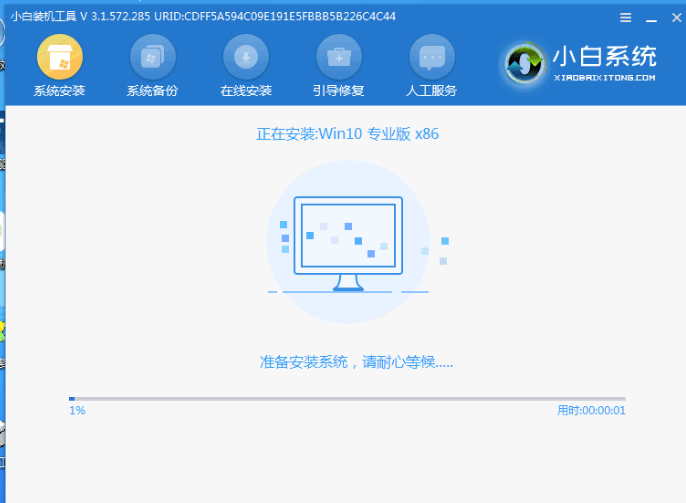686x503 pixels.
Task: Click the 1% progress percentage label
Action: [77, 411]
